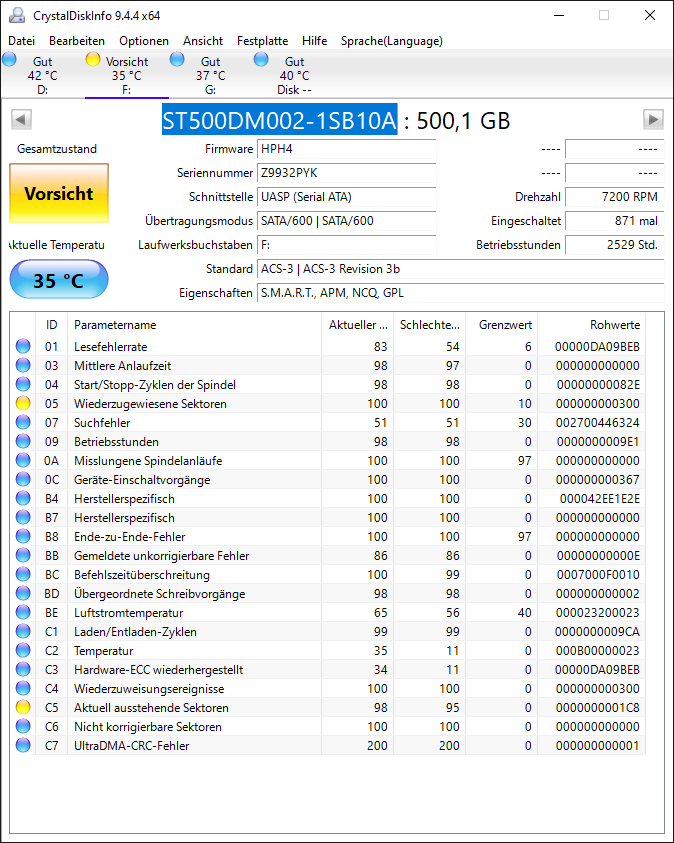The height and width of the screenshot is (843, 674).
Task: Click the Parametername column header
Action: [x=195, y=325]
